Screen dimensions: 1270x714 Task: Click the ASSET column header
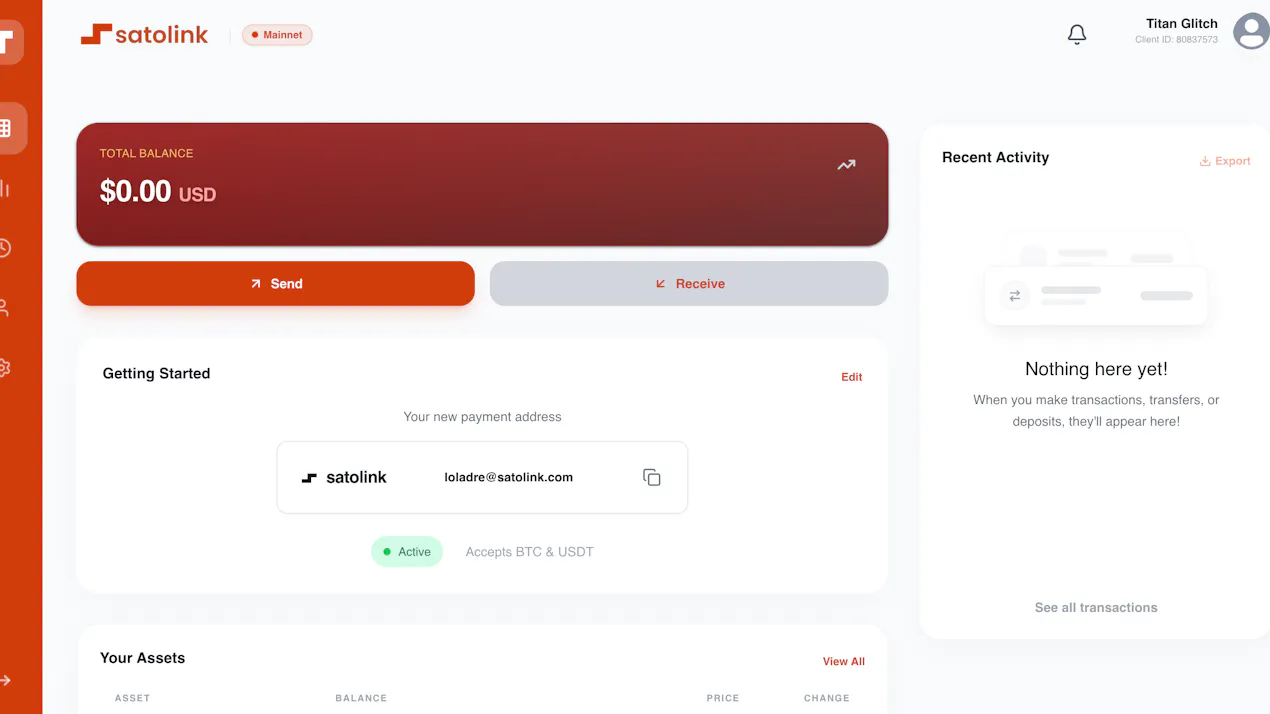click(132, 698)
